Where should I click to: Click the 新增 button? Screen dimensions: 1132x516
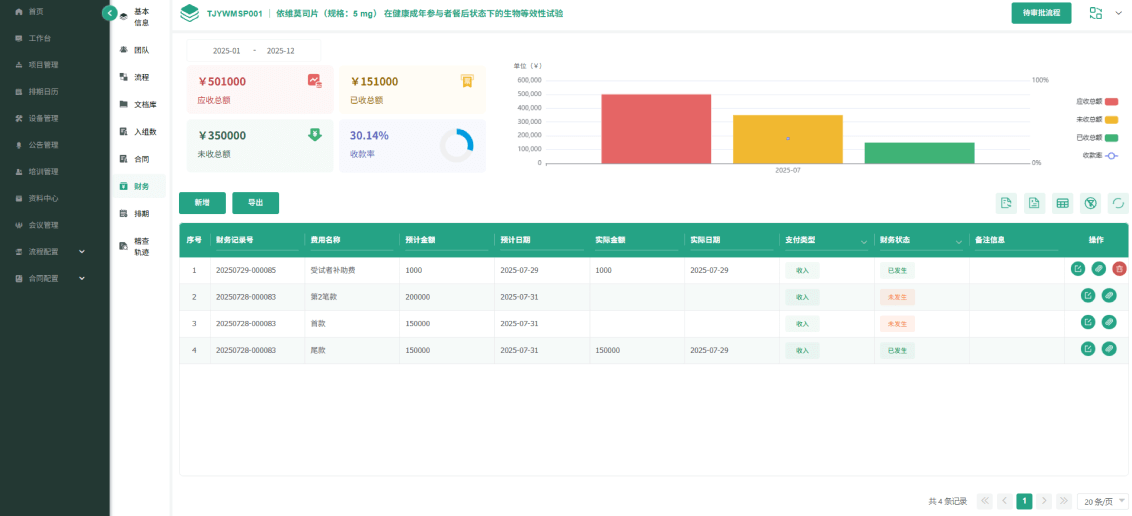[x=202, y=203]
